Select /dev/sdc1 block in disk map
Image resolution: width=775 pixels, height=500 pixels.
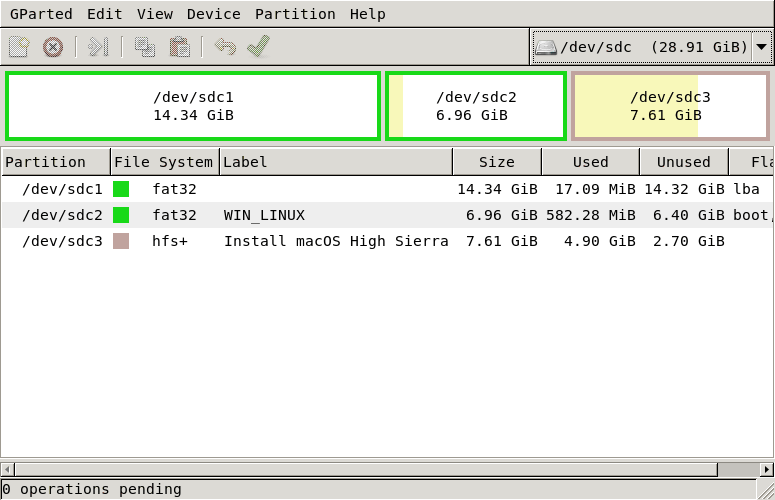click(193, 106)
